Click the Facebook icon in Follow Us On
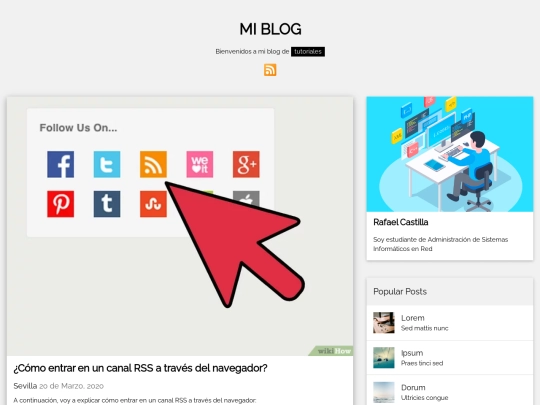The image size is (540, 405). [61, 164]
